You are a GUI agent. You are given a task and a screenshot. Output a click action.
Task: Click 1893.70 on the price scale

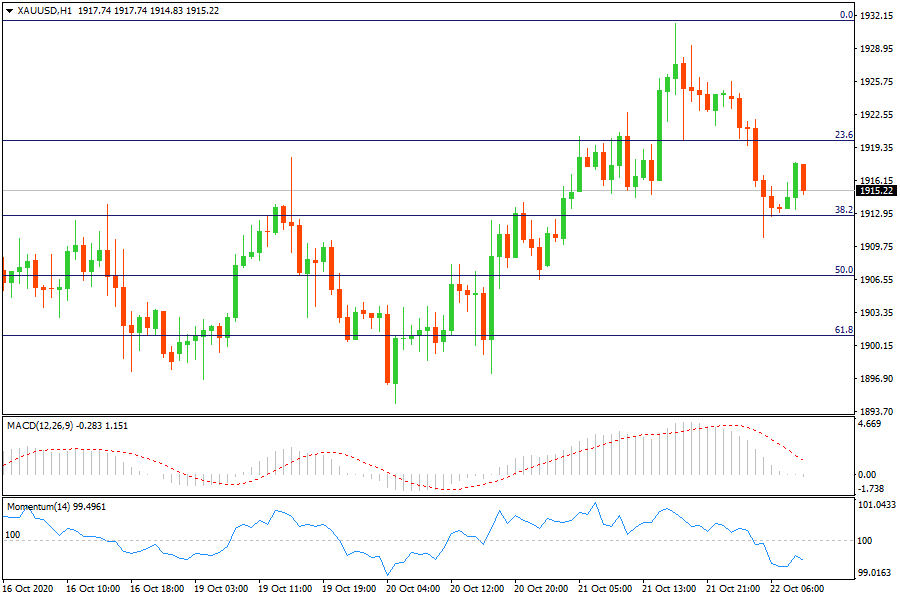click(876, 411)
